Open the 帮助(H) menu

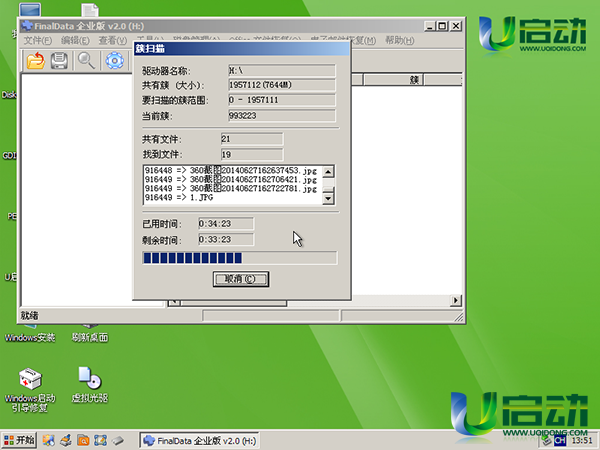[x=399, y=40]
